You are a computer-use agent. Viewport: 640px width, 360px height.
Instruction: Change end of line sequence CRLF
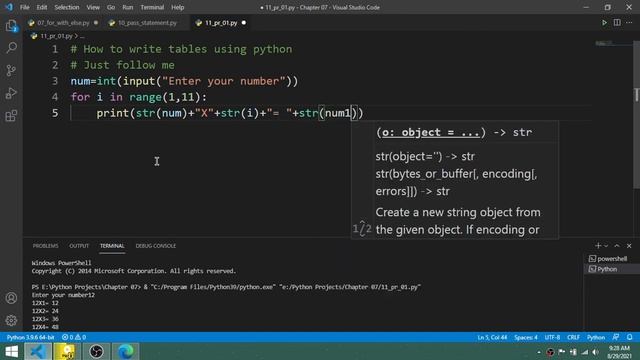pyautogui.click(x=573, y=337)
